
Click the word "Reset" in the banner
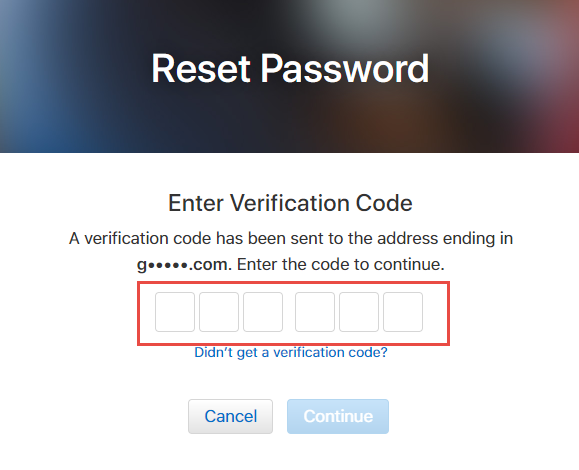201,69
